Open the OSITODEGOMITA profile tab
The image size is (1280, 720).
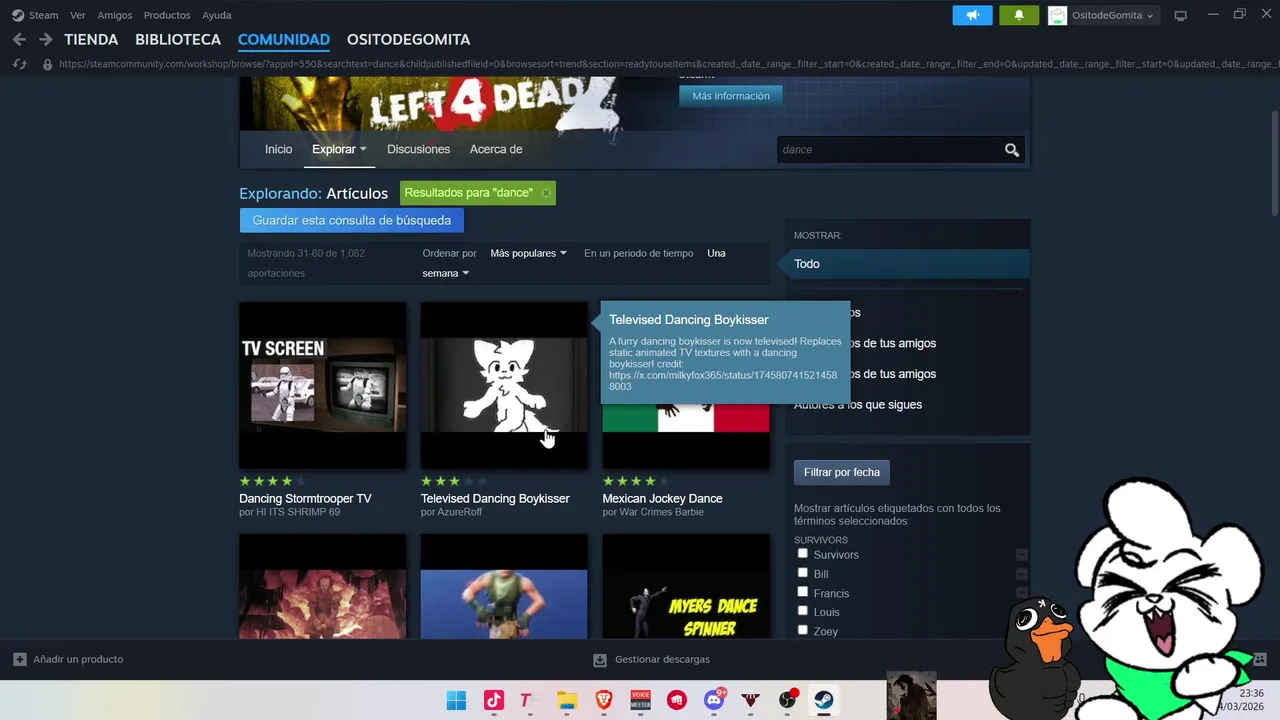tap(408, 40)
